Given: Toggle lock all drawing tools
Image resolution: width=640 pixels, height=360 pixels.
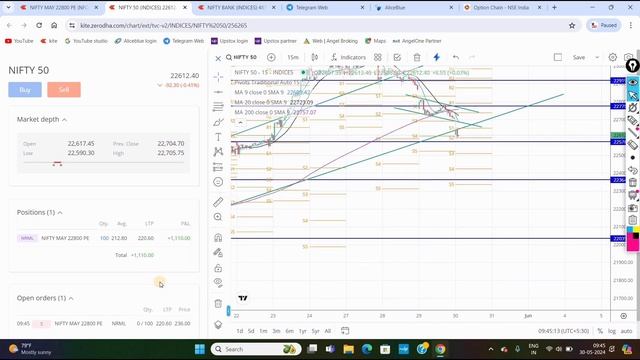Looking at the screenshot, I should [x=218, y=268].
